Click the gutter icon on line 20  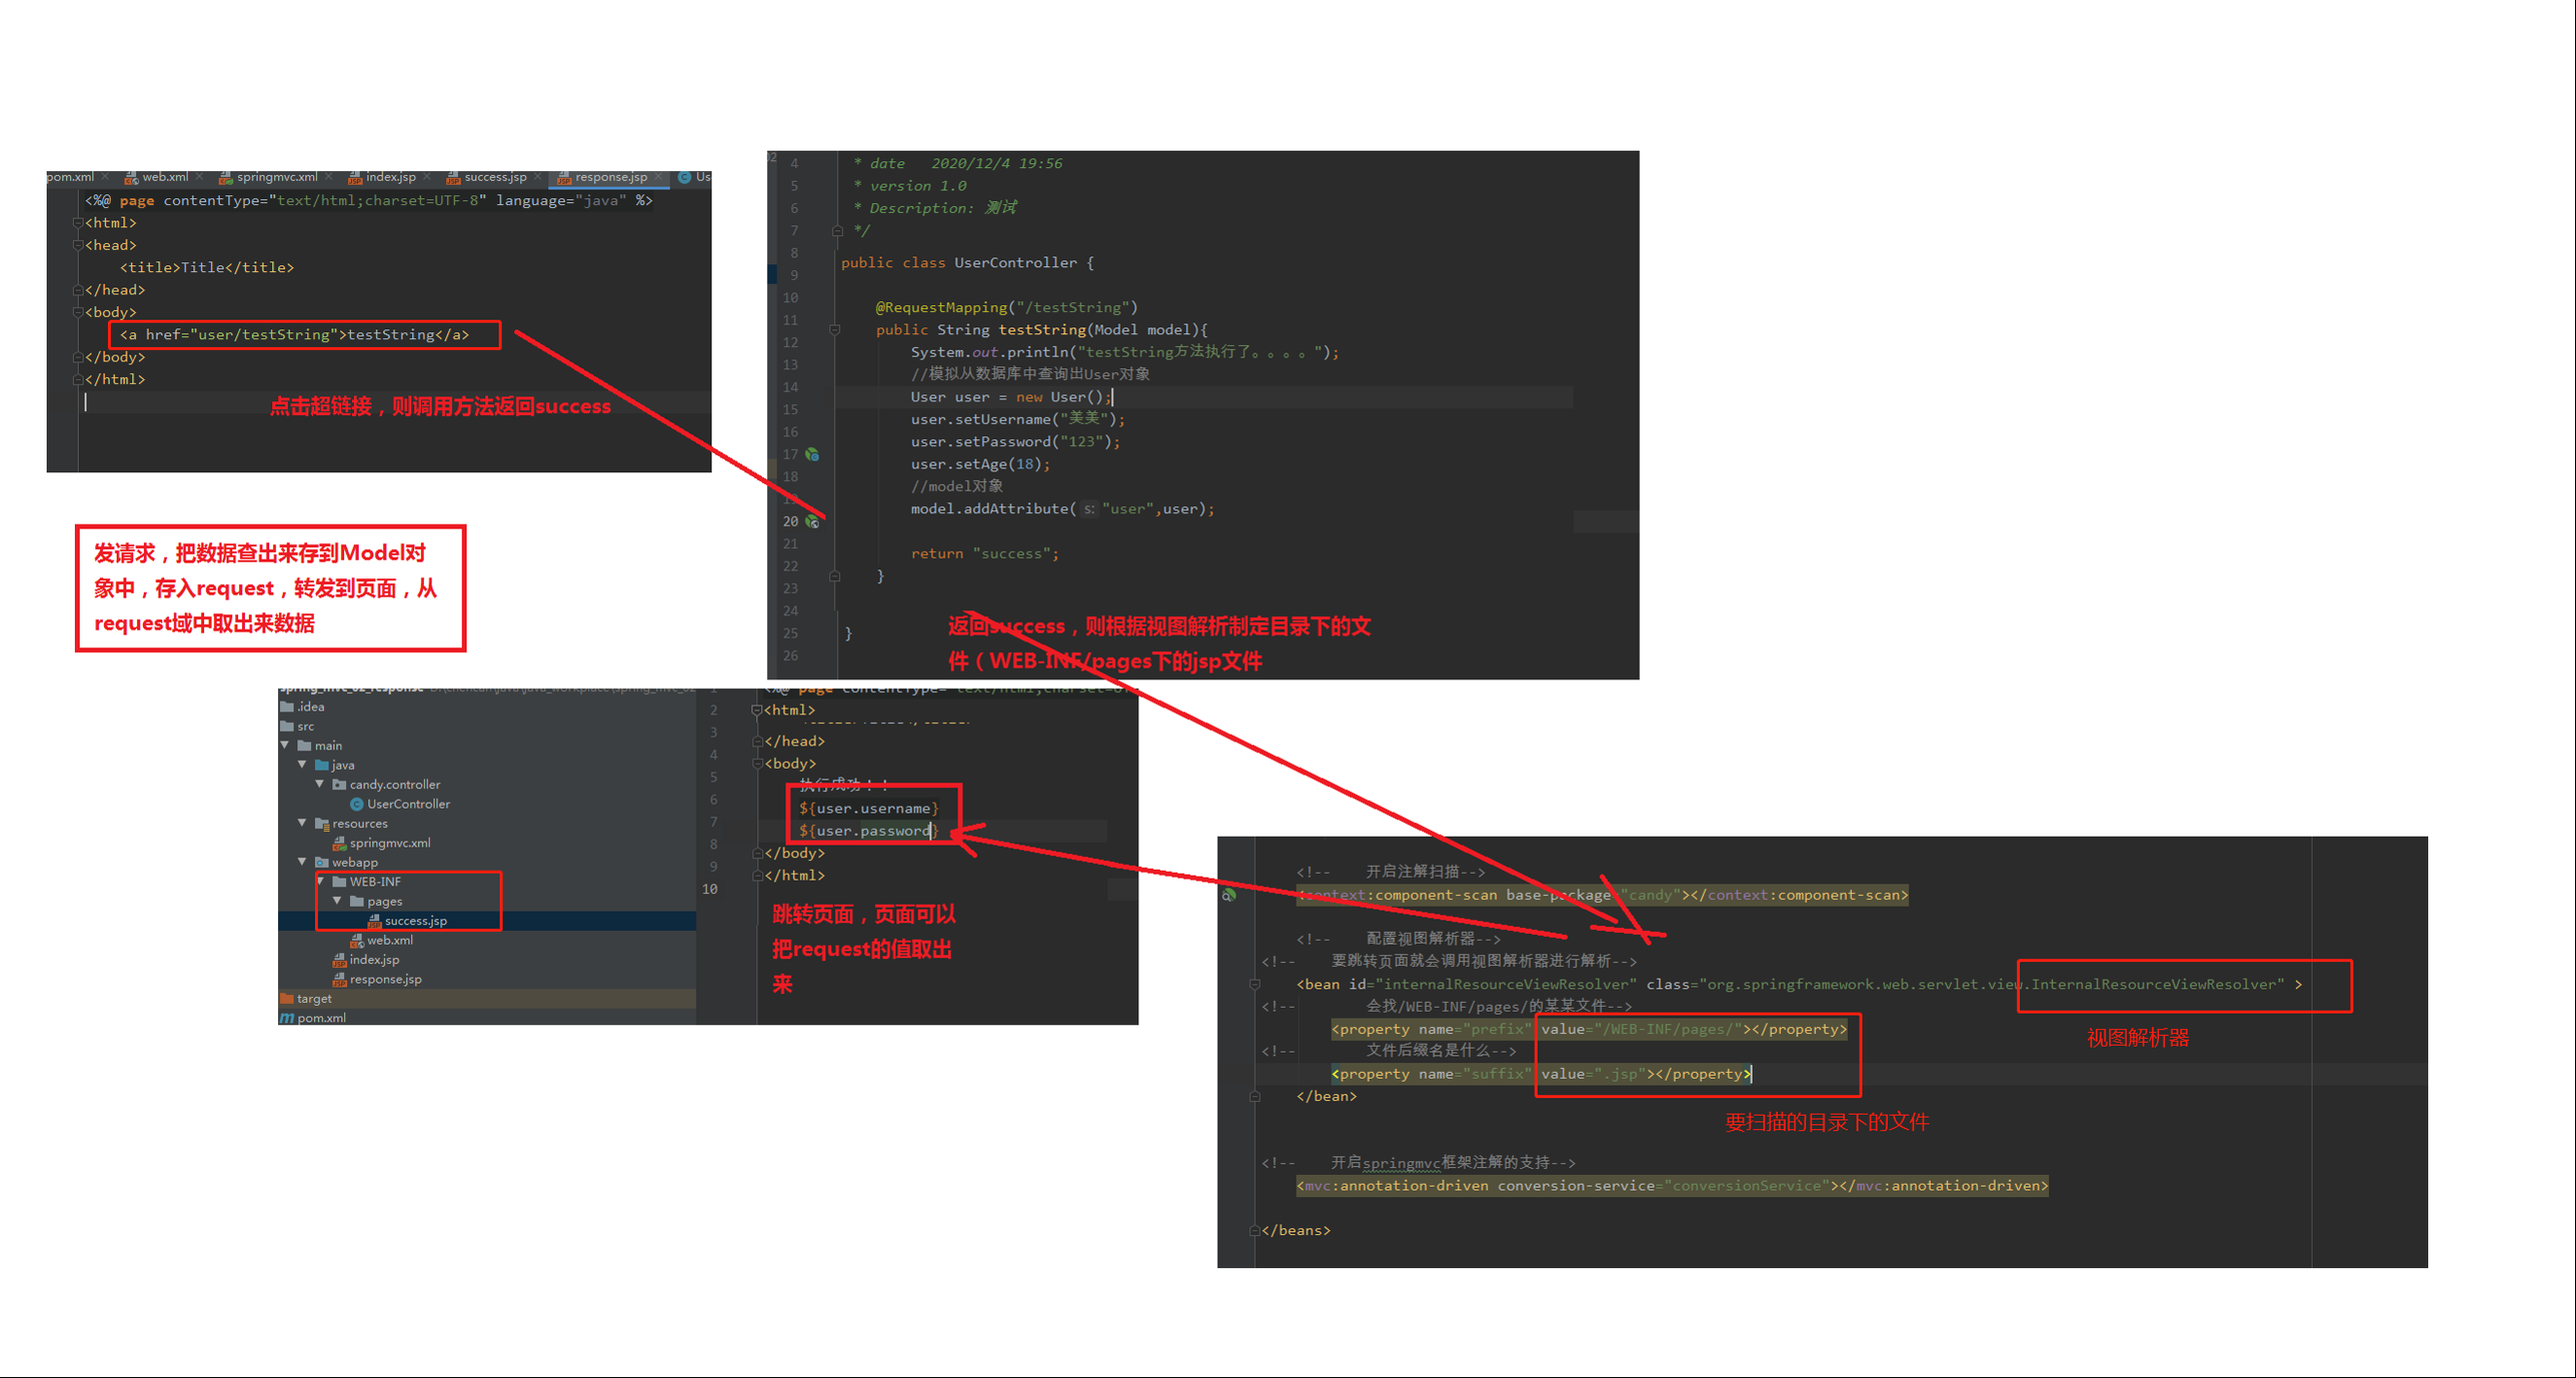812,521
